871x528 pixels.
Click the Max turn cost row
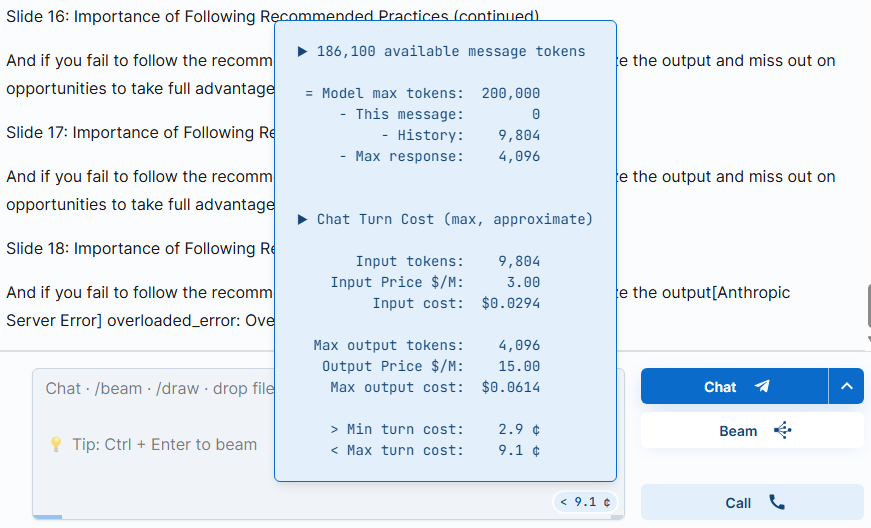coord(435,450)
